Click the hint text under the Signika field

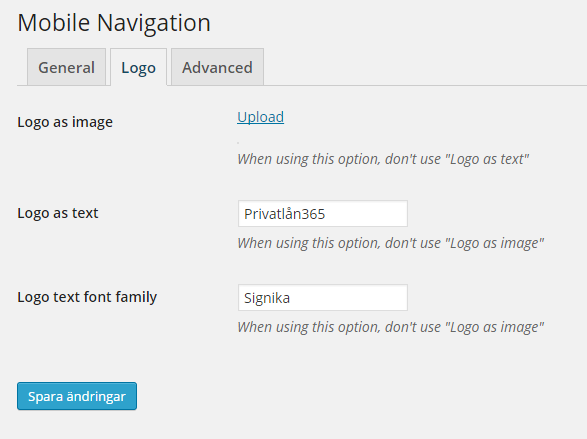[x=390, y=327]
